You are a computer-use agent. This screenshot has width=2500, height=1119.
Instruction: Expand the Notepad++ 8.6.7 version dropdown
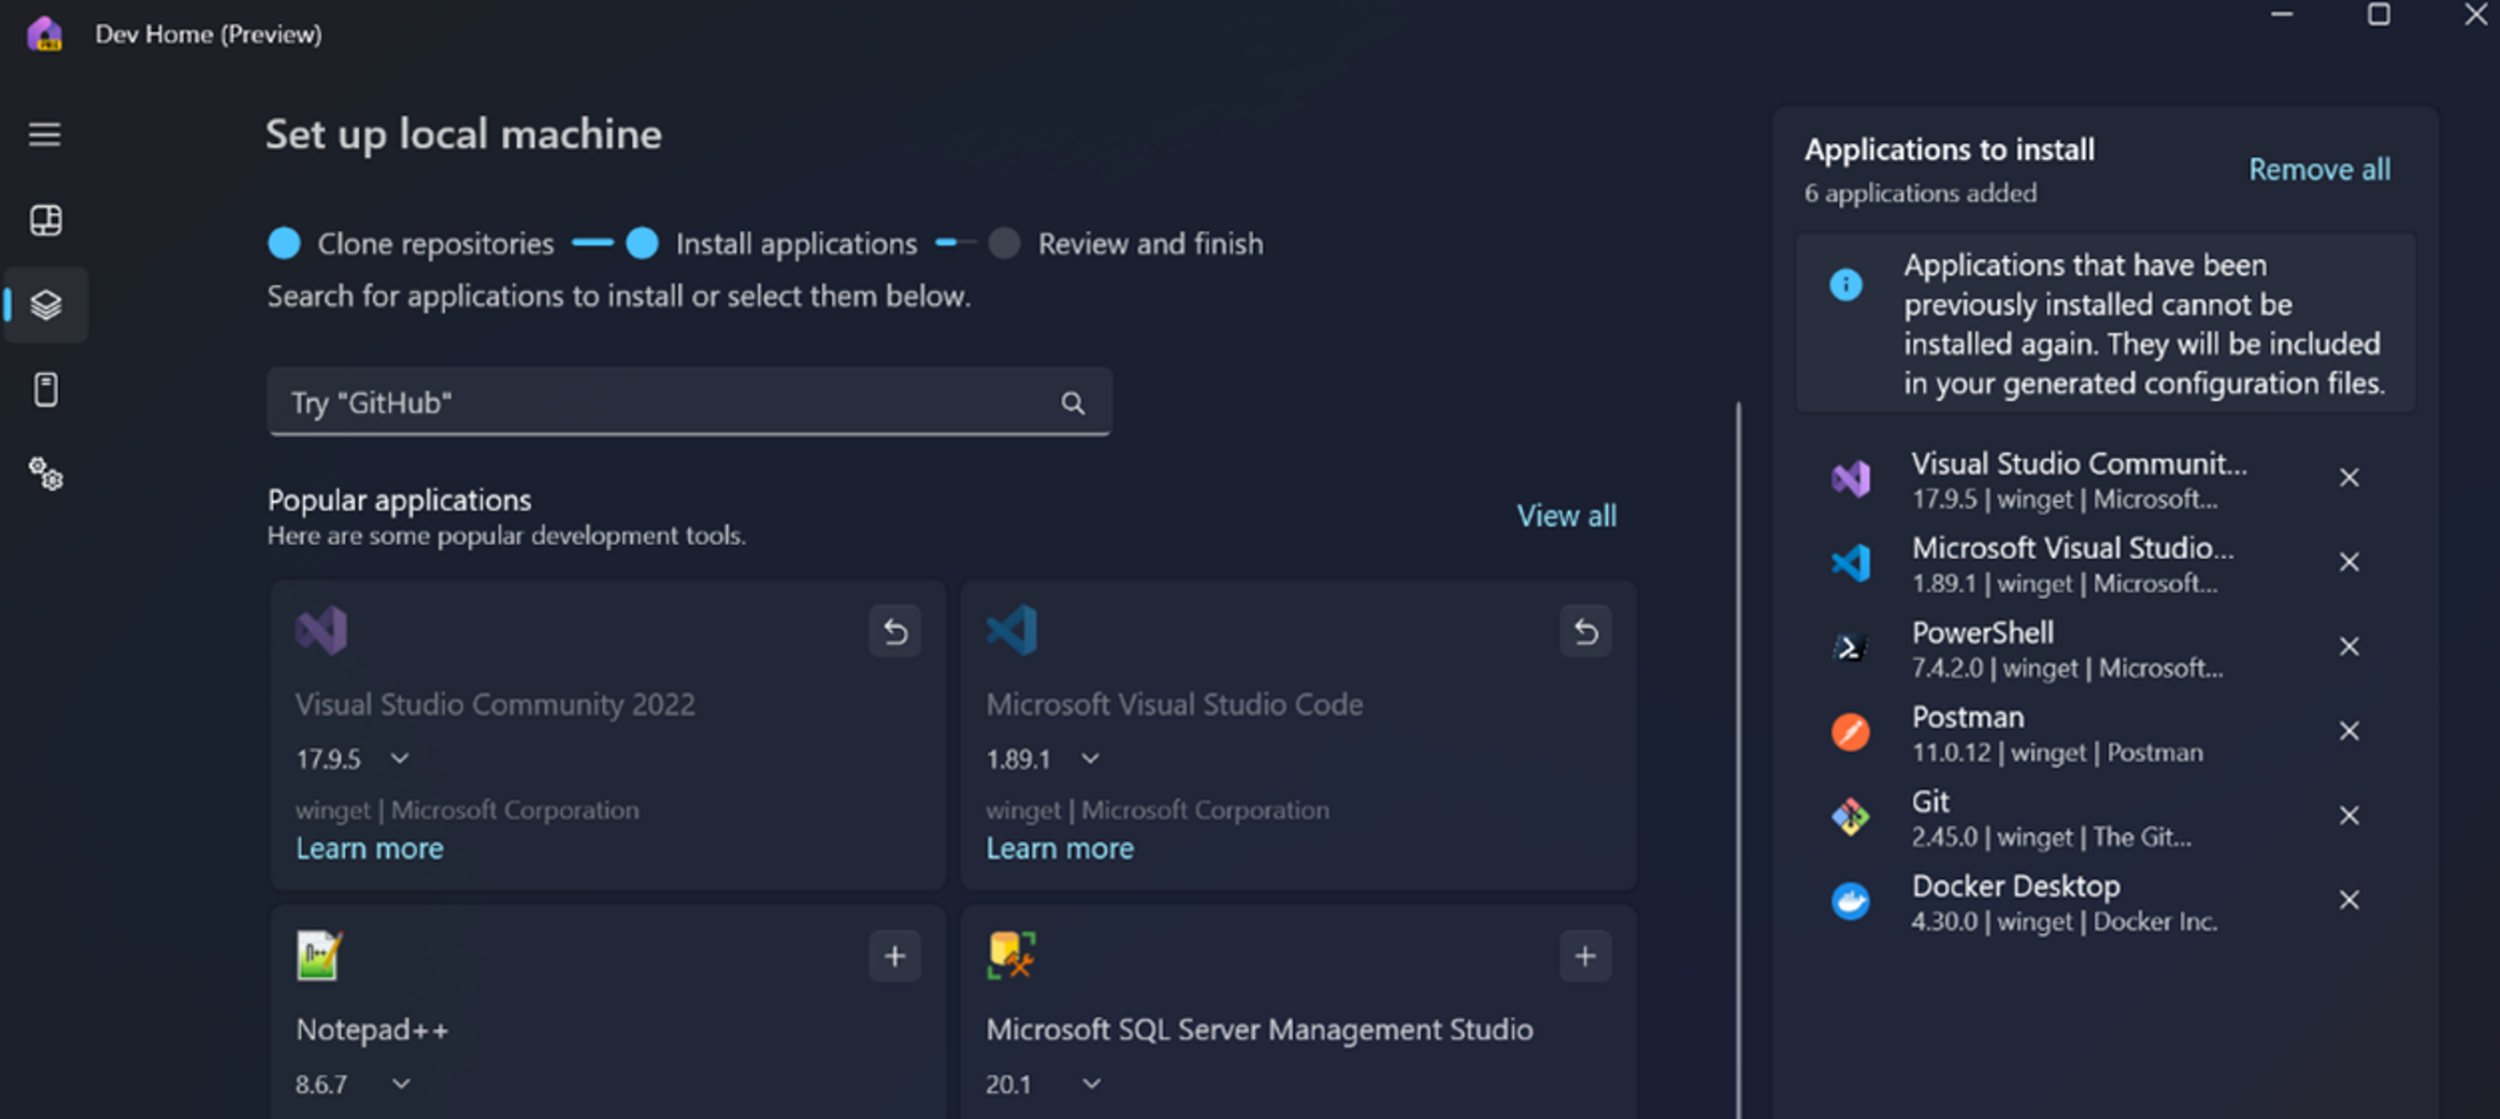(x=400, y=1083)
